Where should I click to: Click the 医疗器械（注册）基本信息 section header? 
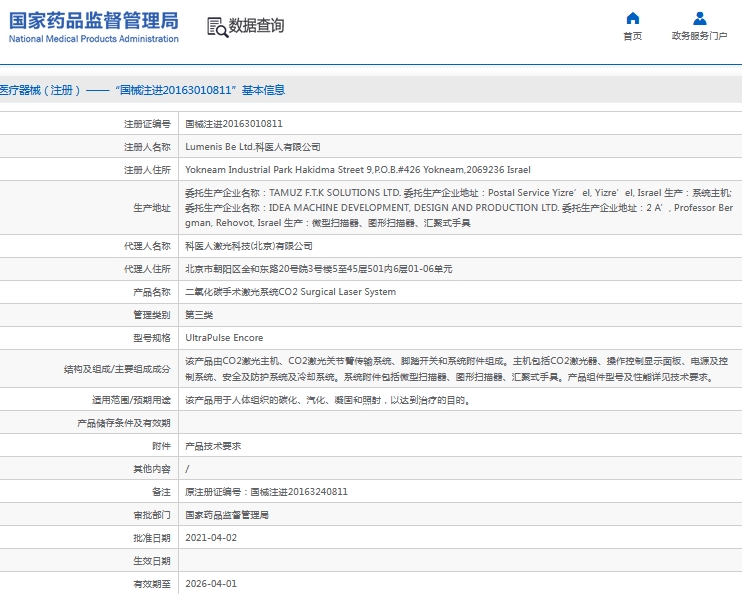142,90
